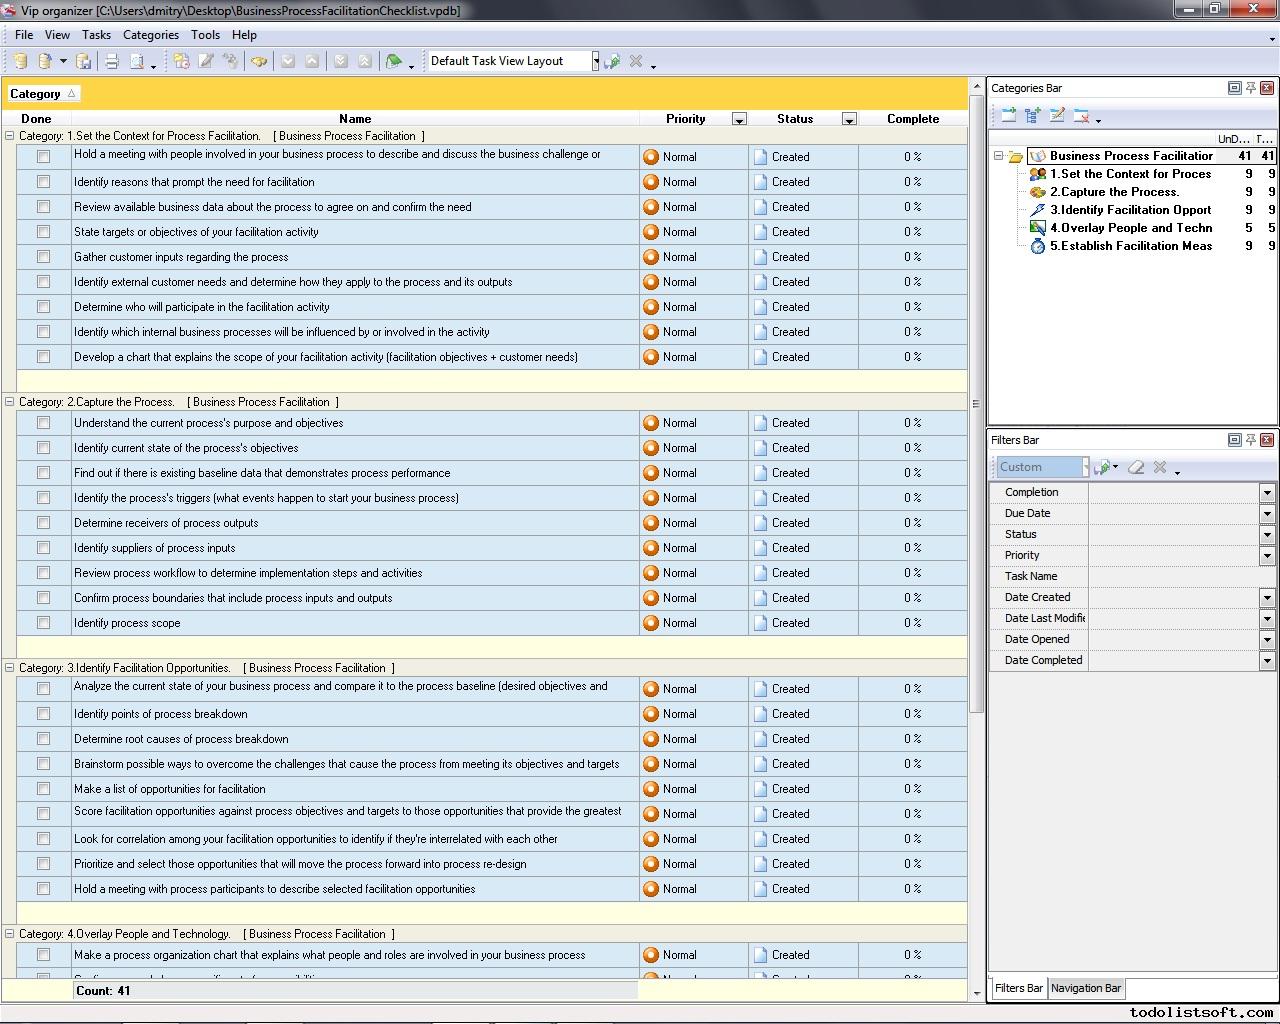Open the Completion filter dropdown
Image resolution: width=1280 pixels, height=1024 pixels.
(1267, 492)
